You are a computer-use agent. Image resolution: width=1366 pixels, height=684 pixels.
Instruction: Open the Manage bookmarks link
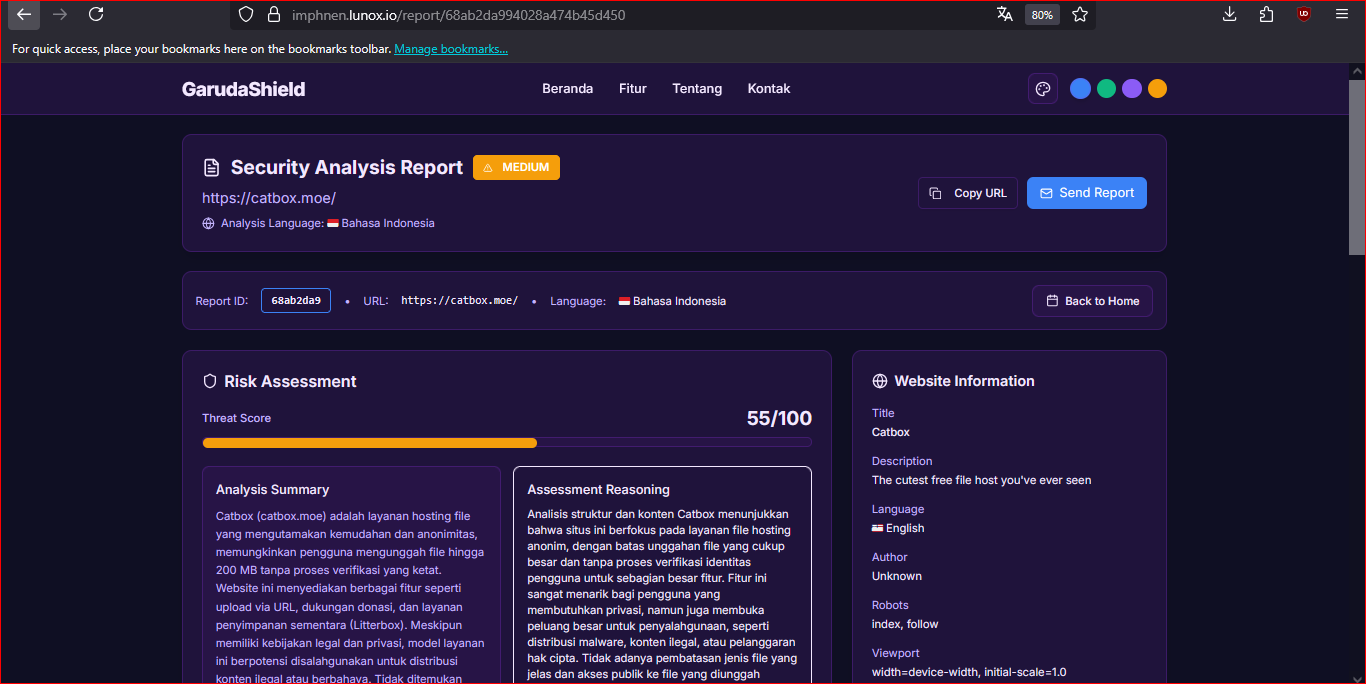click(x=451, y=49)
